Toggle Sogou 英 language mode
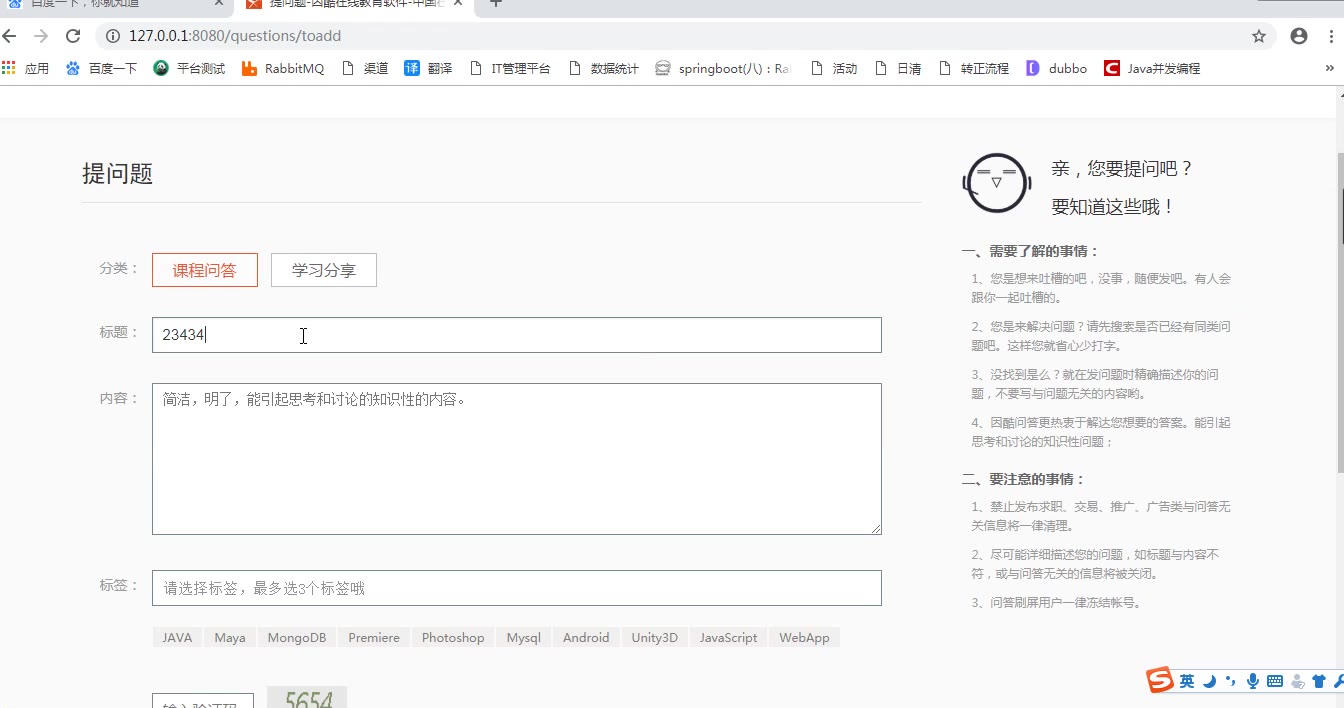 click(1187, 681)
